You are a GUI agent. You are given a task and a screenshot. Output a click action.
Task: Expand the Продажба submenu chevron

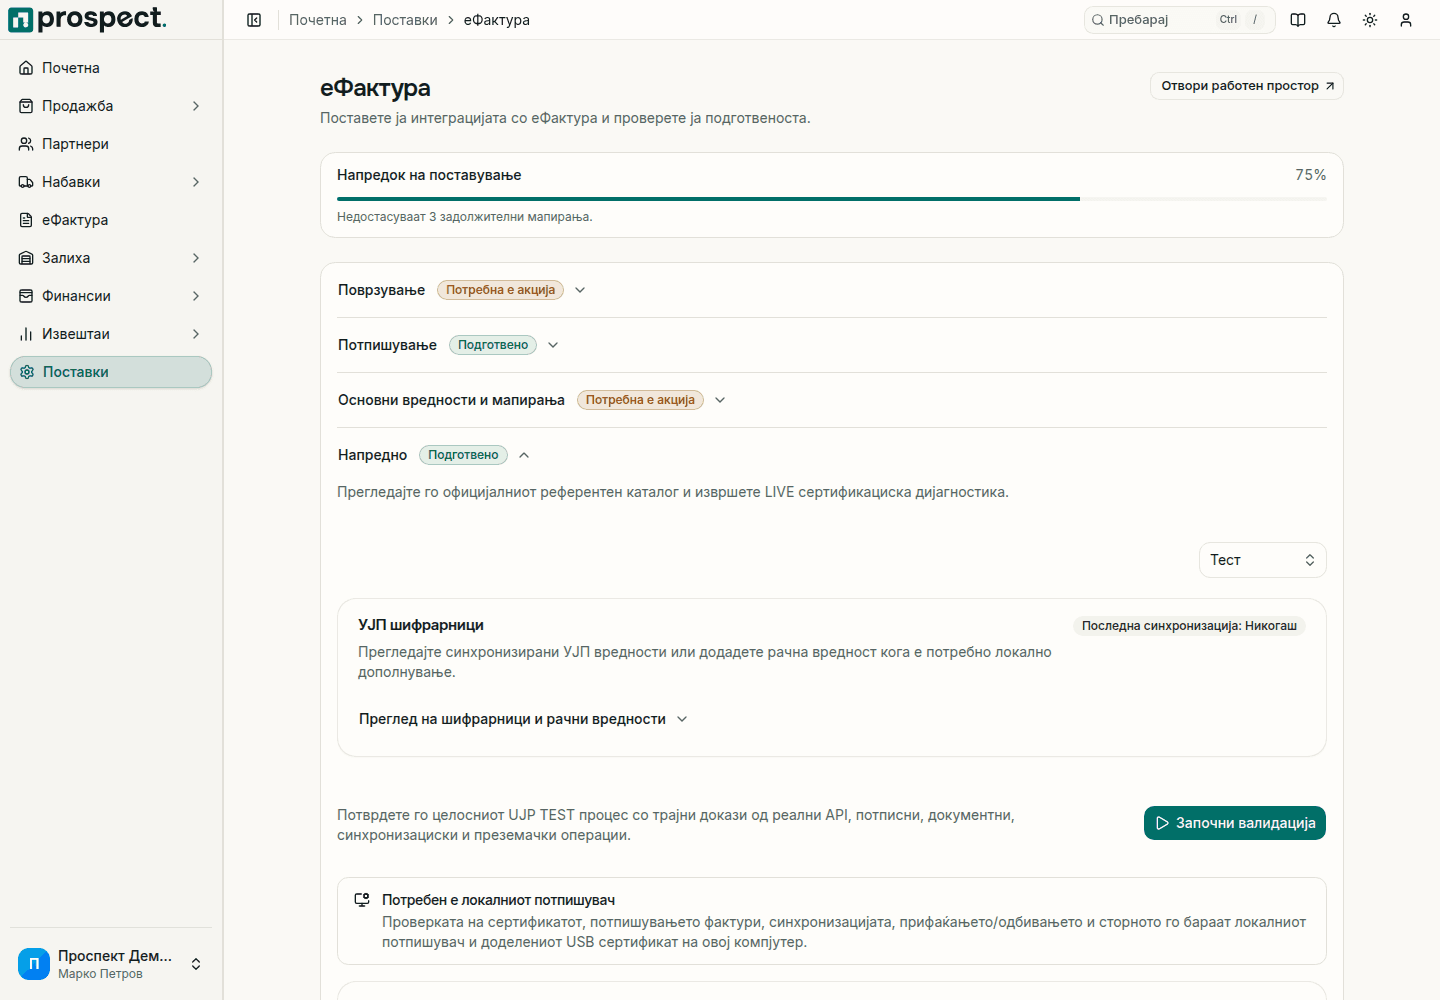point(196,106)
